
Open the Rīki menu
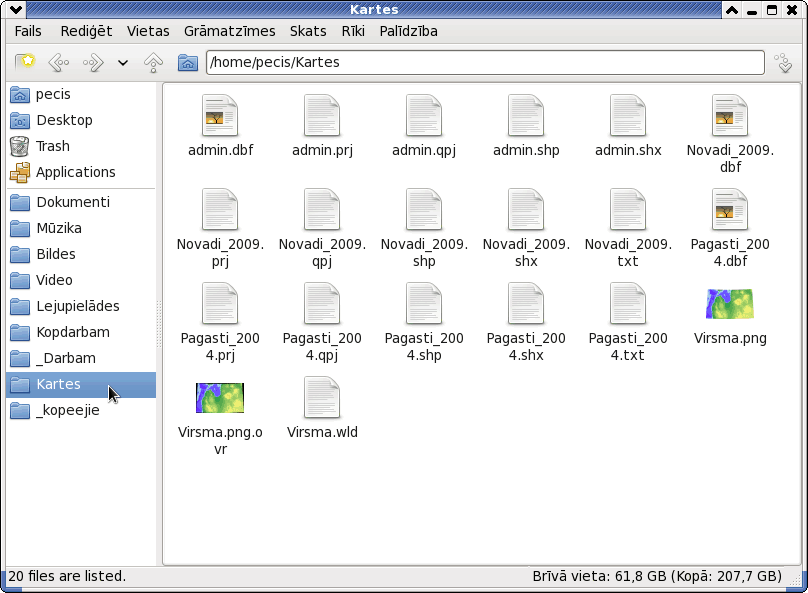click(353, 31)
